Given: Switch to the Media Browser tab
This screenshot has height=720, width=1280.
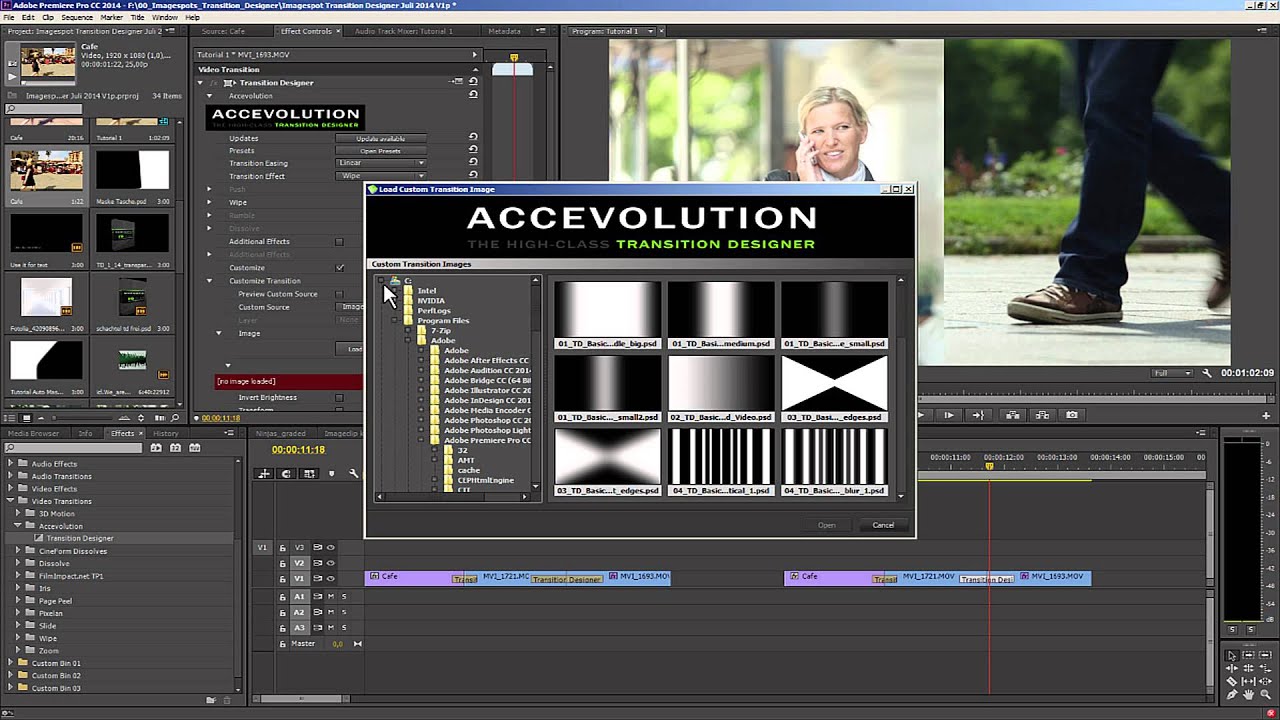Looking at the screenshot, I should [x=33, y=433].
